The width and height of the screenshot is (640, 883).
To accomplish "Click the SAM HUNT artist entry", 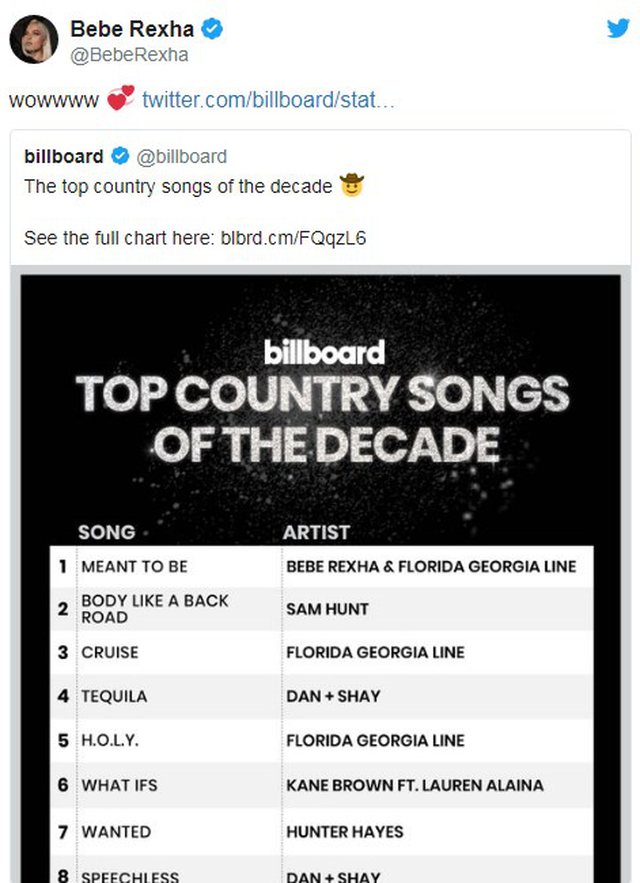I will pyautogui.click(x=327, y=609).
